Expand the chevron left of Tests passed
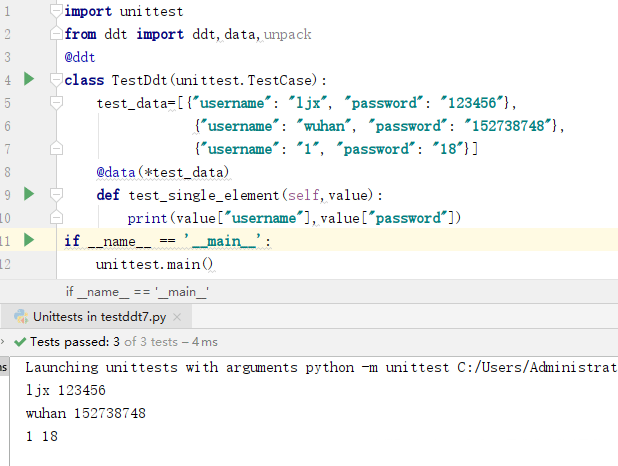 (6, 342)
